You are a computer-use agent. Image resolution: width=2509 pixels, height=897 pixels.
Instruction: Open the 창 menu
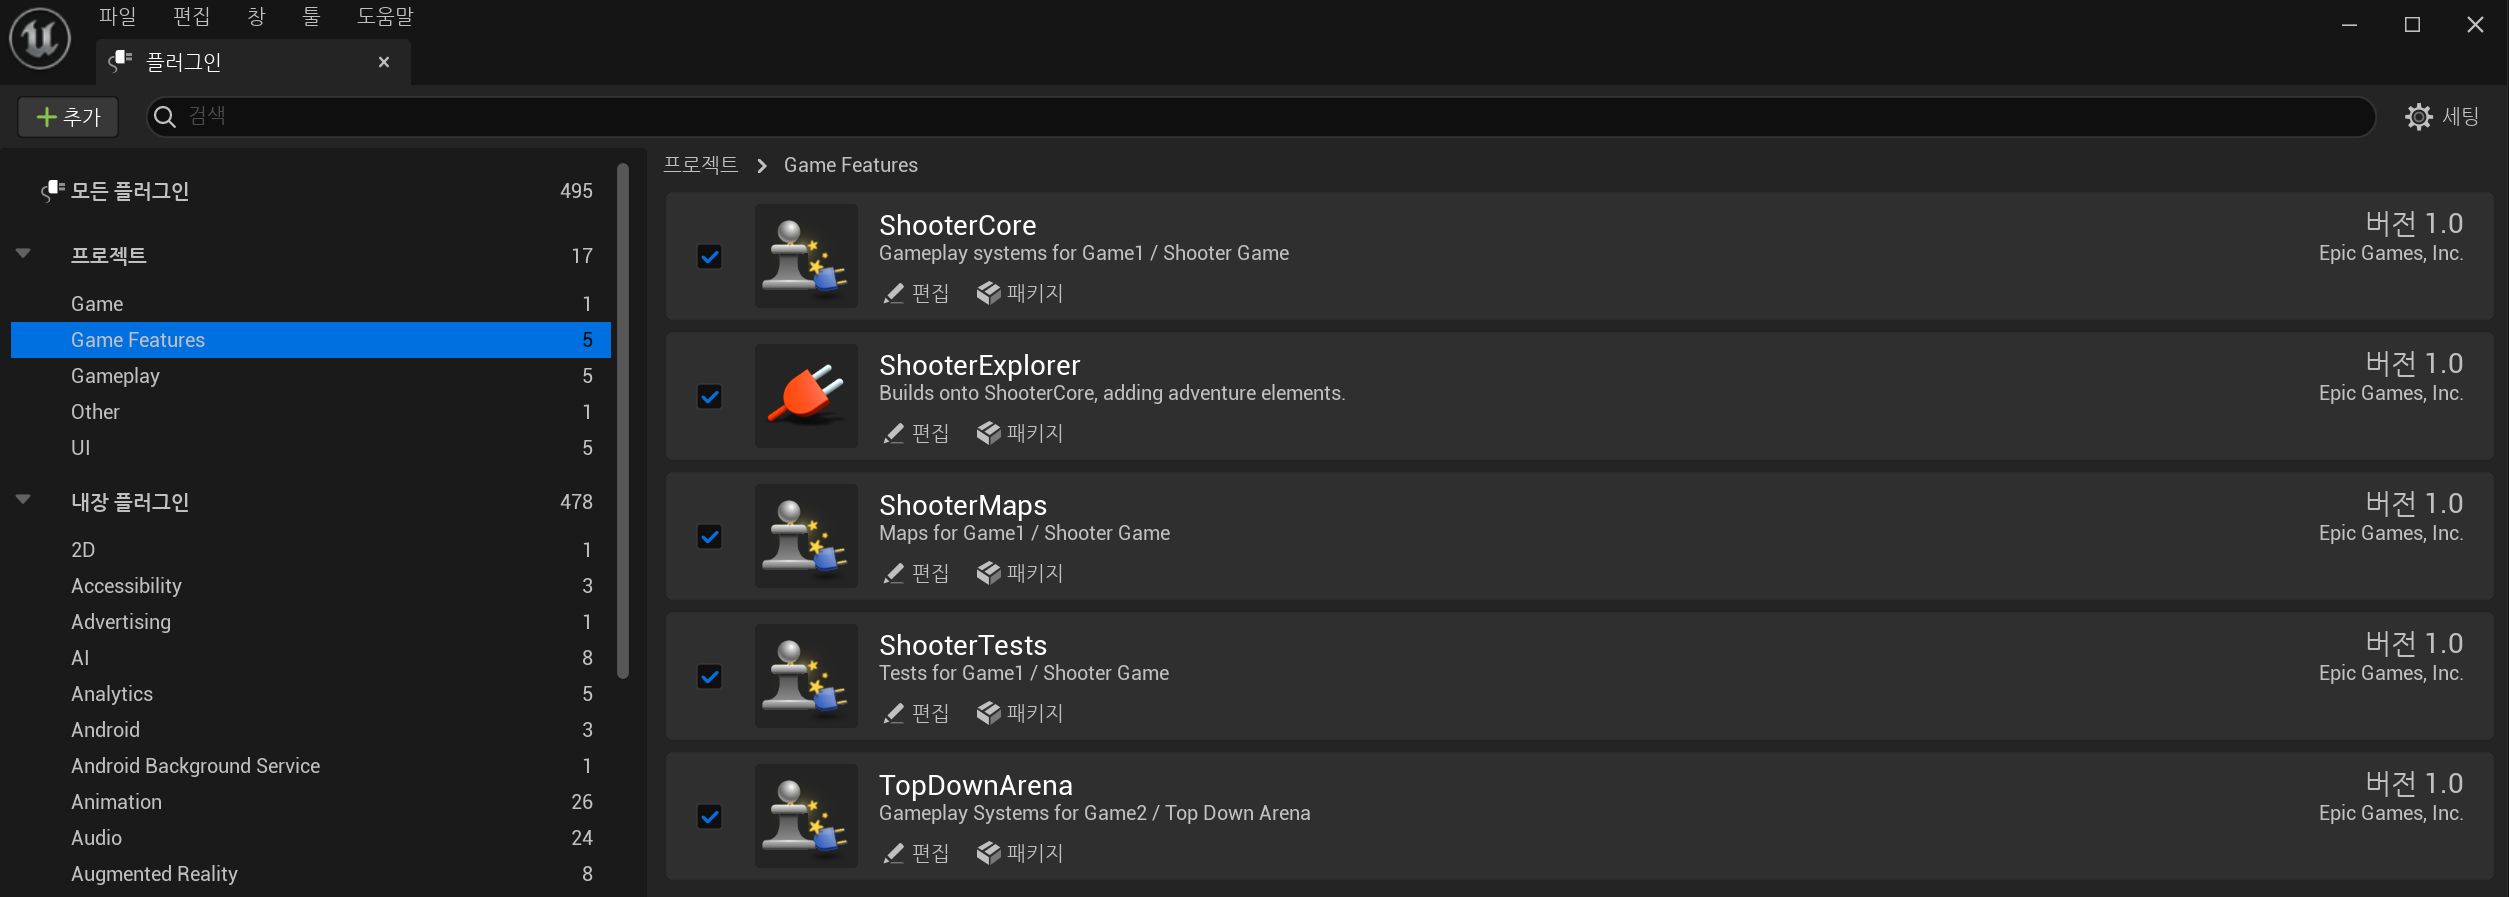click(256, 17)
